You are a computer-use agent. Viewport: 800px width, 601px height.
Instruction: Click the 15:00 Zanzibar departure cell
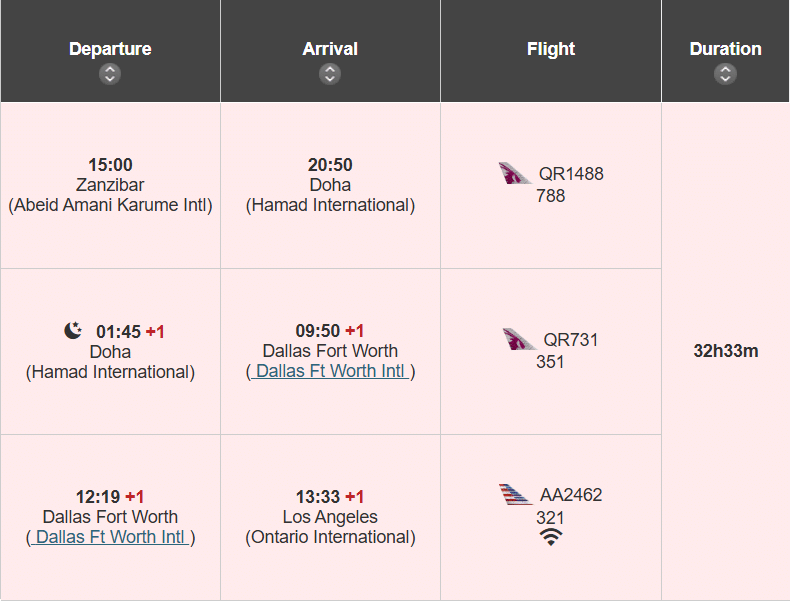(110, 185)
